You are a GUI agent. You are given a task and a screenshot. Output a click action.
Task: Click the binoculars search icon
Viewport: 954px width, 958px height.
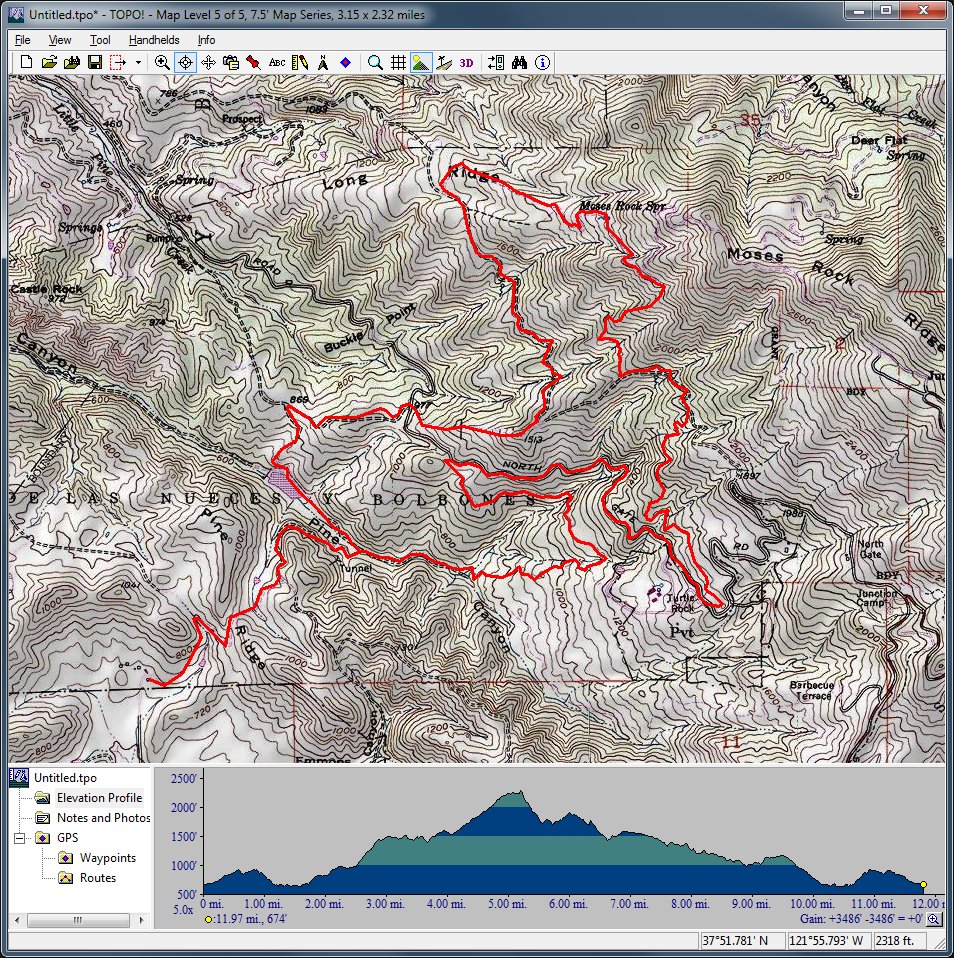click(519, 62)
